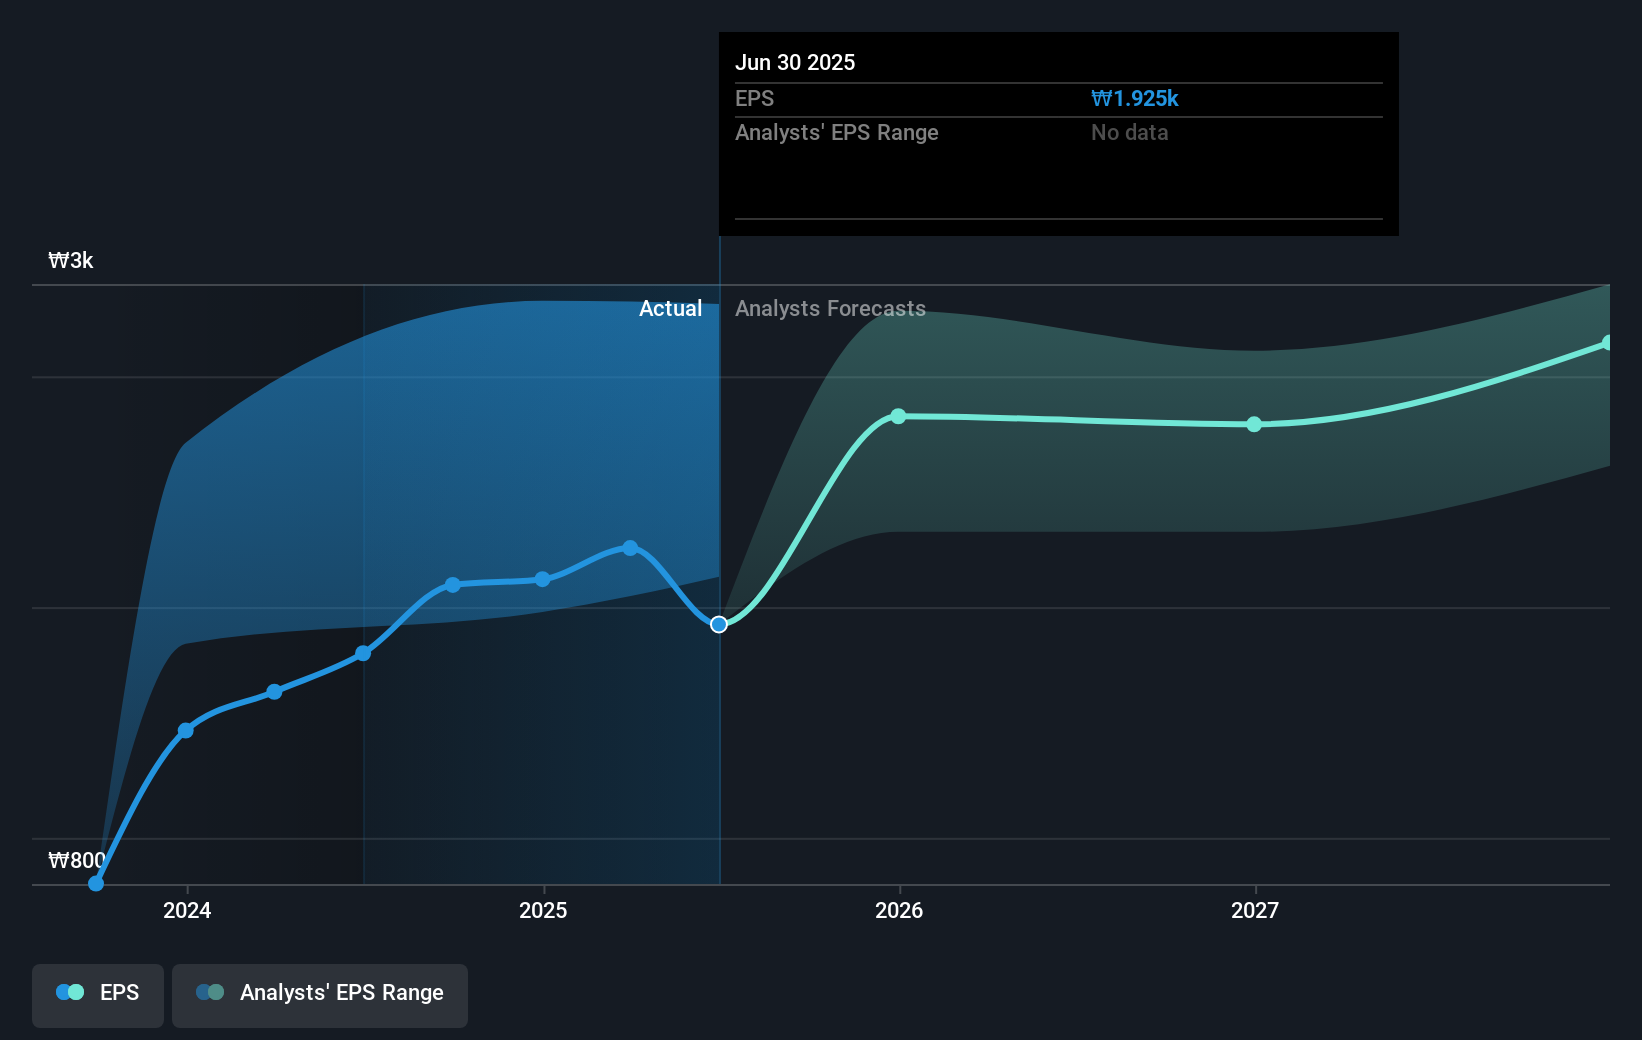Click the Jun 30 2025 tooltip header
Image resolution: width=1642 pixels, height=1040 pixels.
[x=796, y=62]
